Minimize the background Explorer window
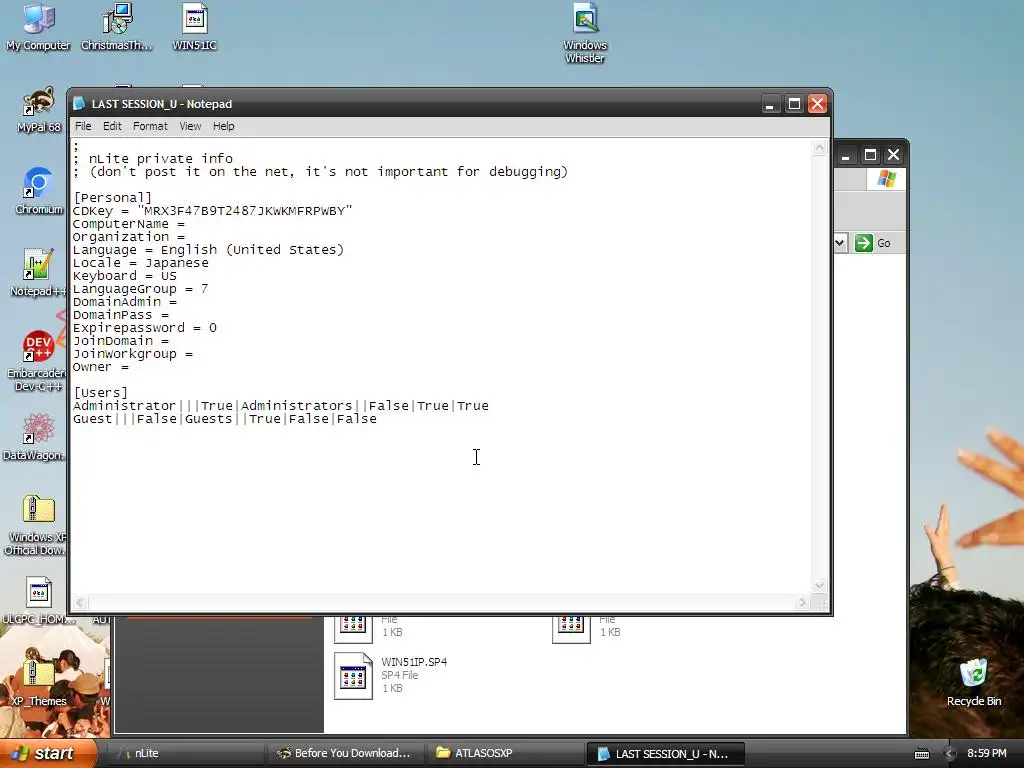Screen dimensions: 1024x768 pos(846,155)
